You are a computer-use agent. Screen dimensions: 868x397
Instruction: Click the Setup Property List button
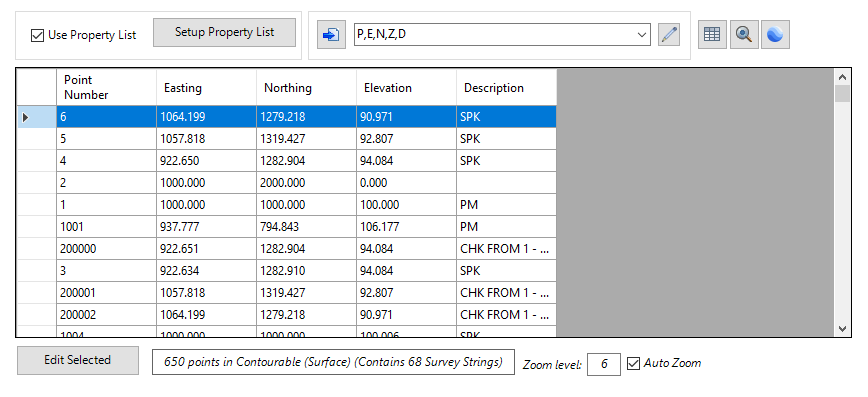tap(224, 32)
